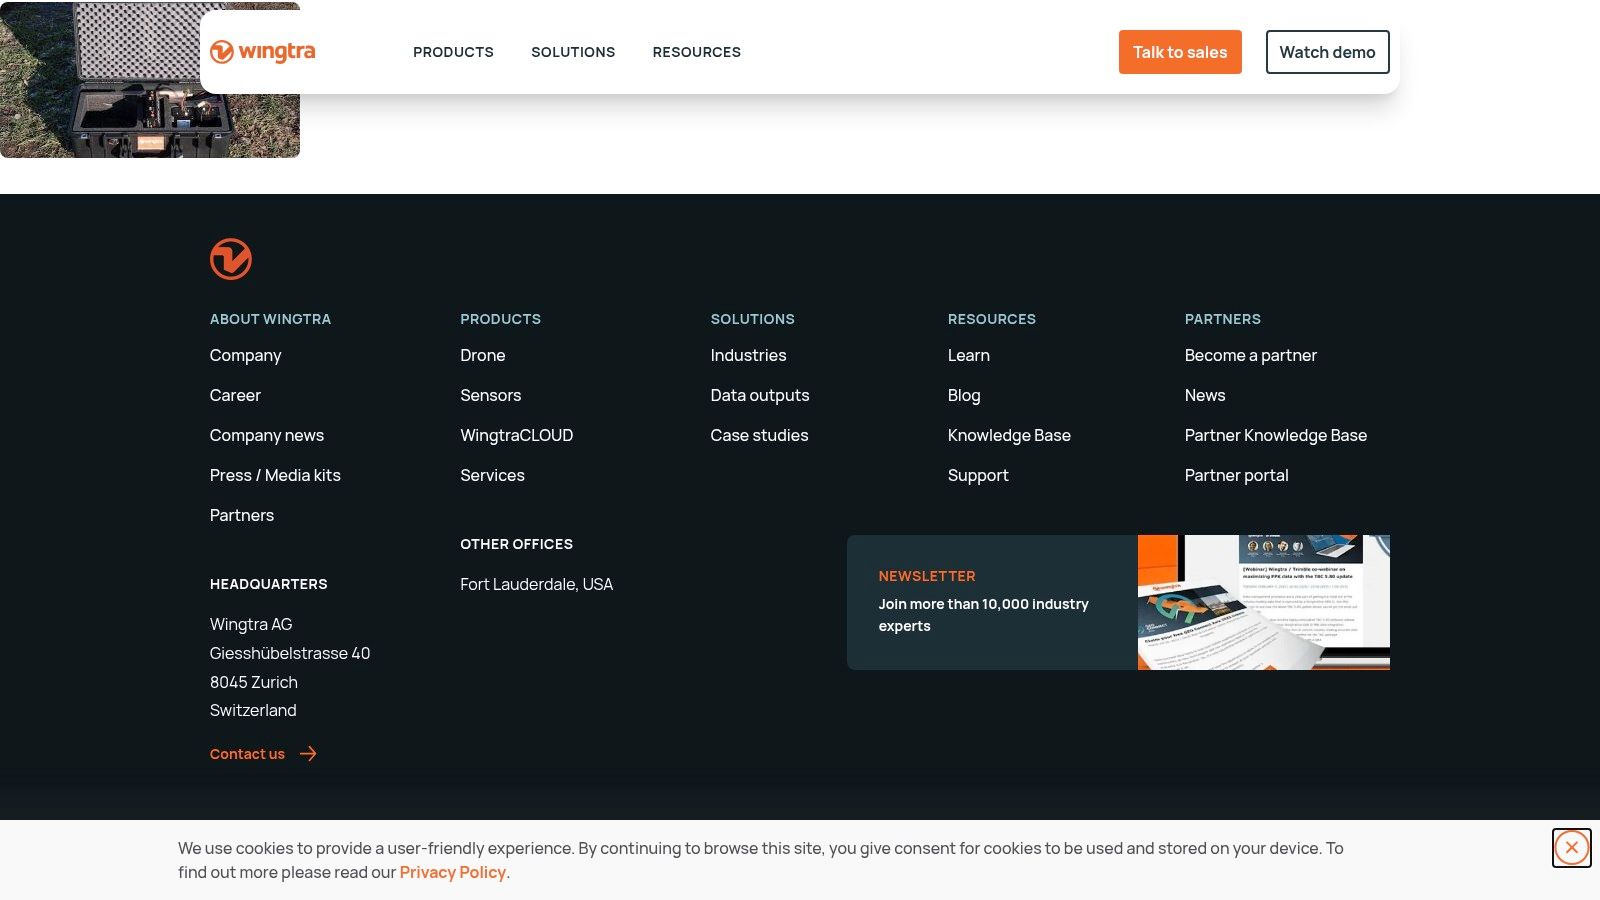Click the Wingtra AG text
The width and height of the screenshot is (1600, 900).
tap(251, 624)
